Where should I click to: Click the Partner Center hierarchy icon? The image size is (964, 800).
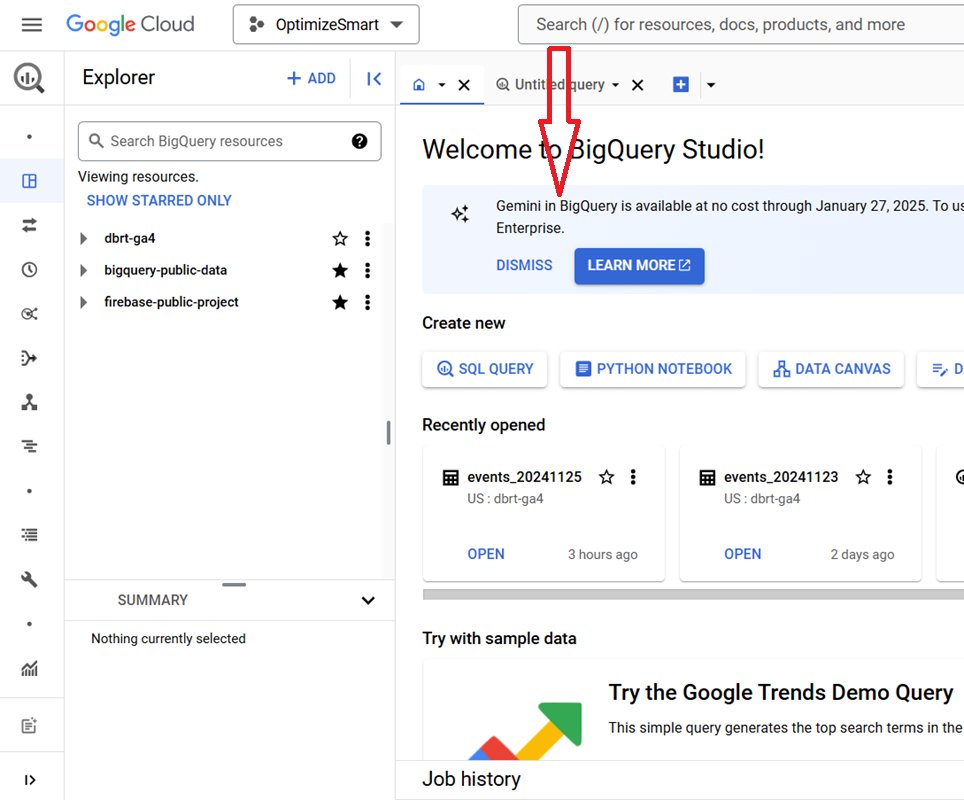31,402
